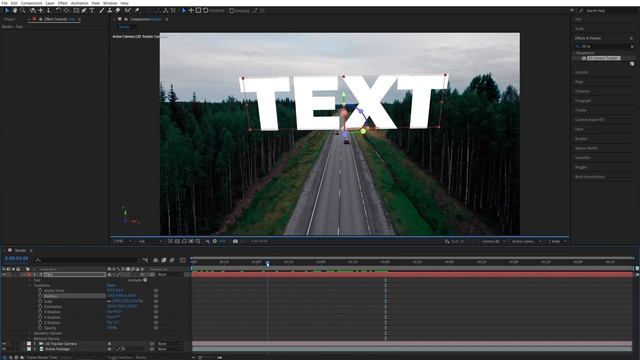Viewport: 640px width, 360px height.
Task: Select the Puppet Pin tool
Action: pyautogui.click(x=137, y=11)
